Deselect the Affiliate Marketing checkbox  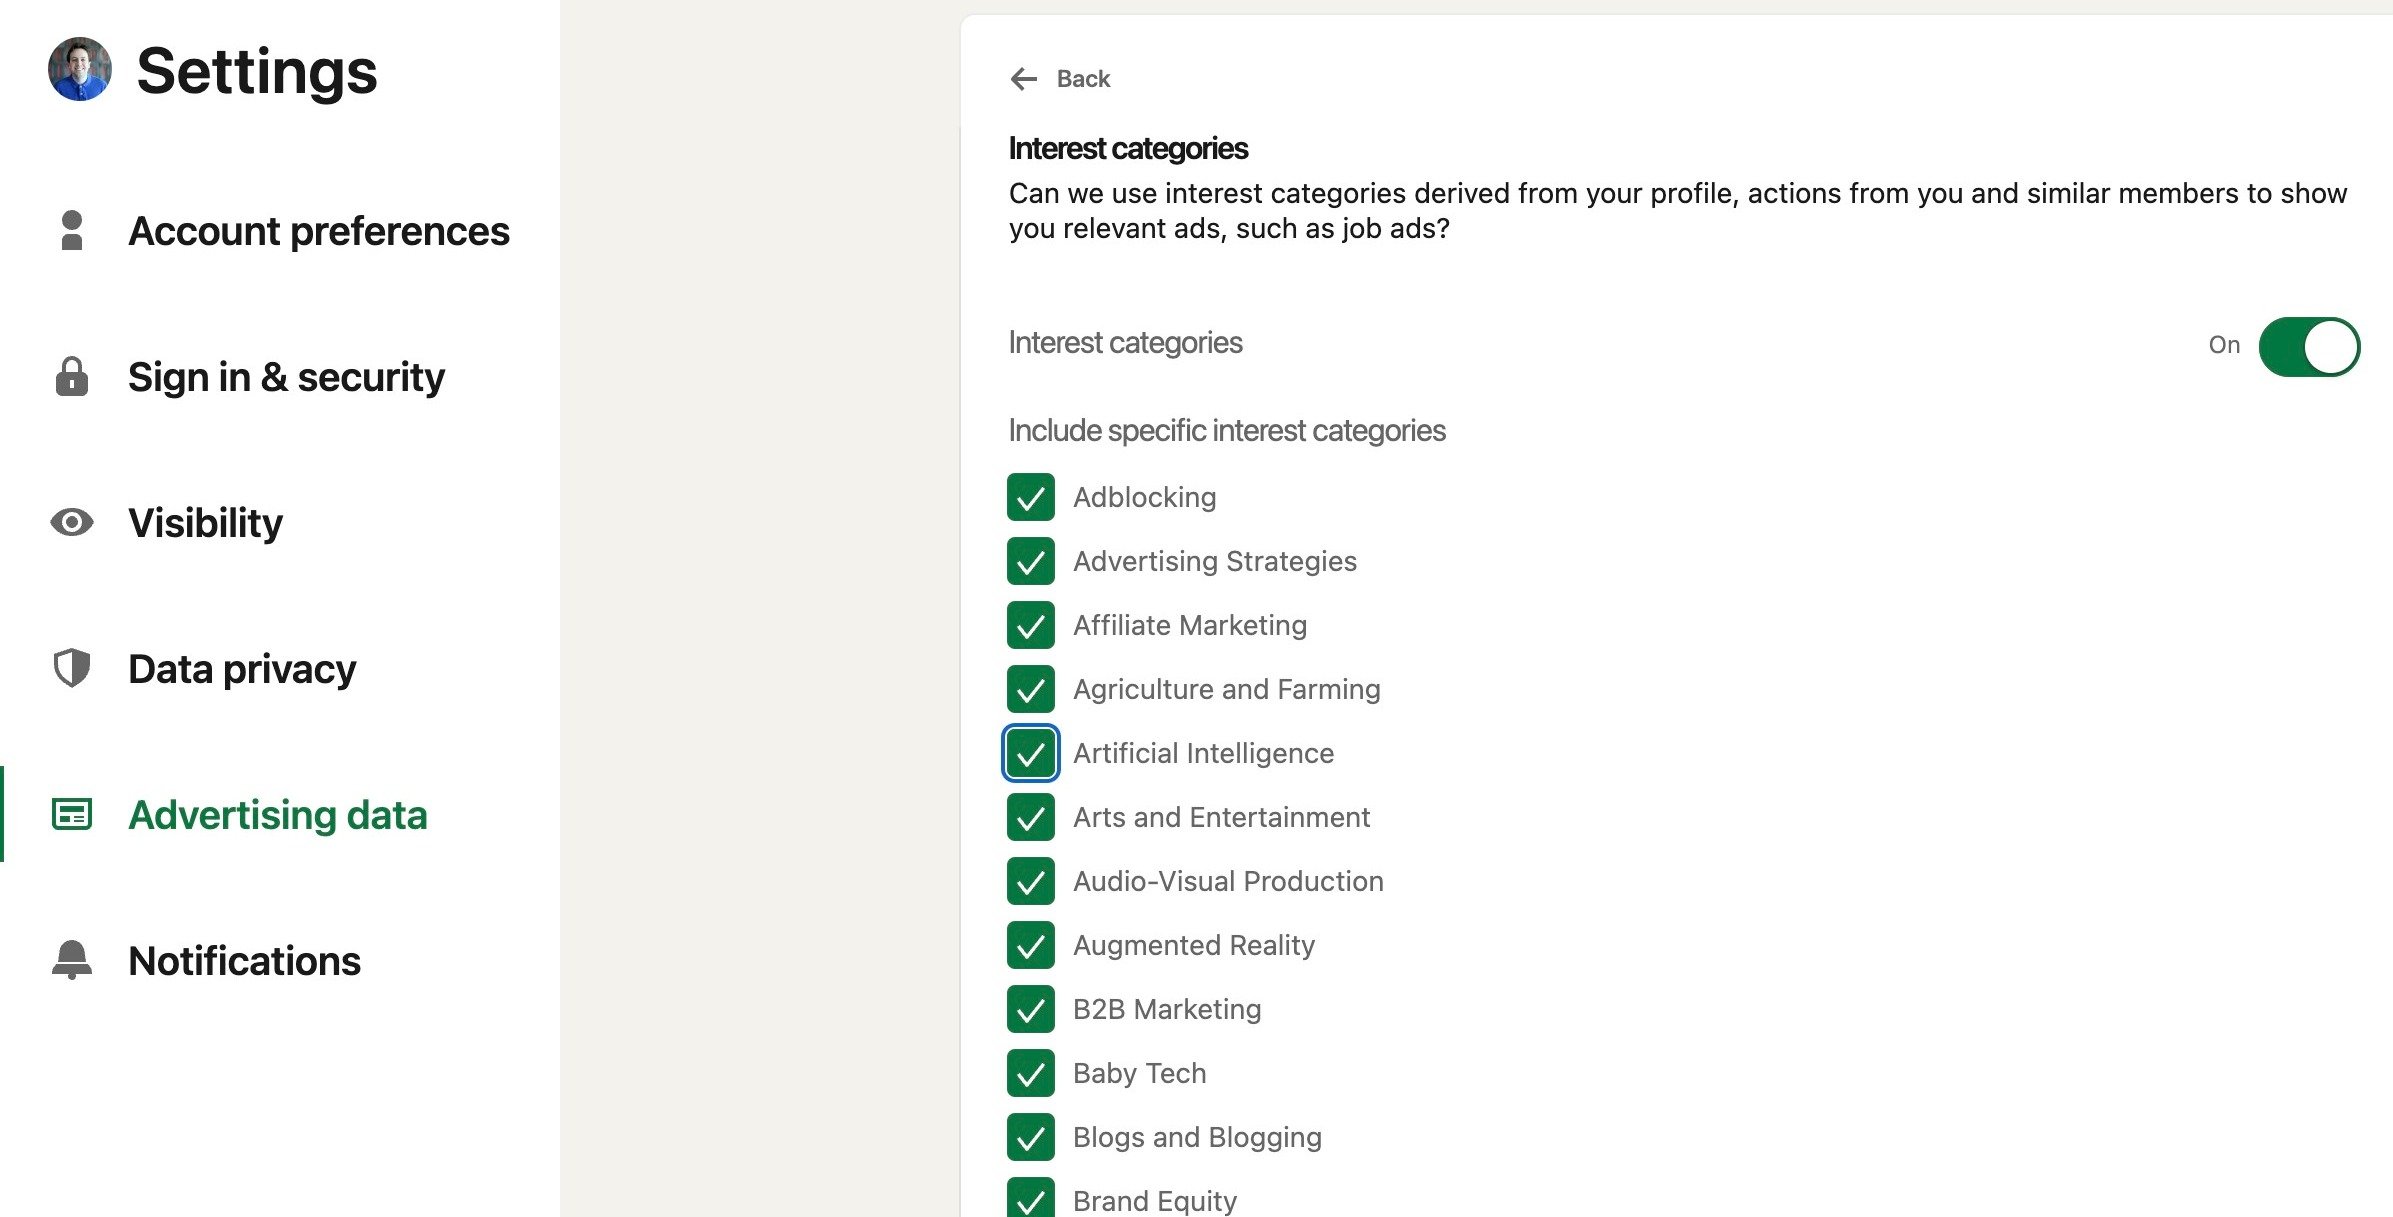[1031, 625]
